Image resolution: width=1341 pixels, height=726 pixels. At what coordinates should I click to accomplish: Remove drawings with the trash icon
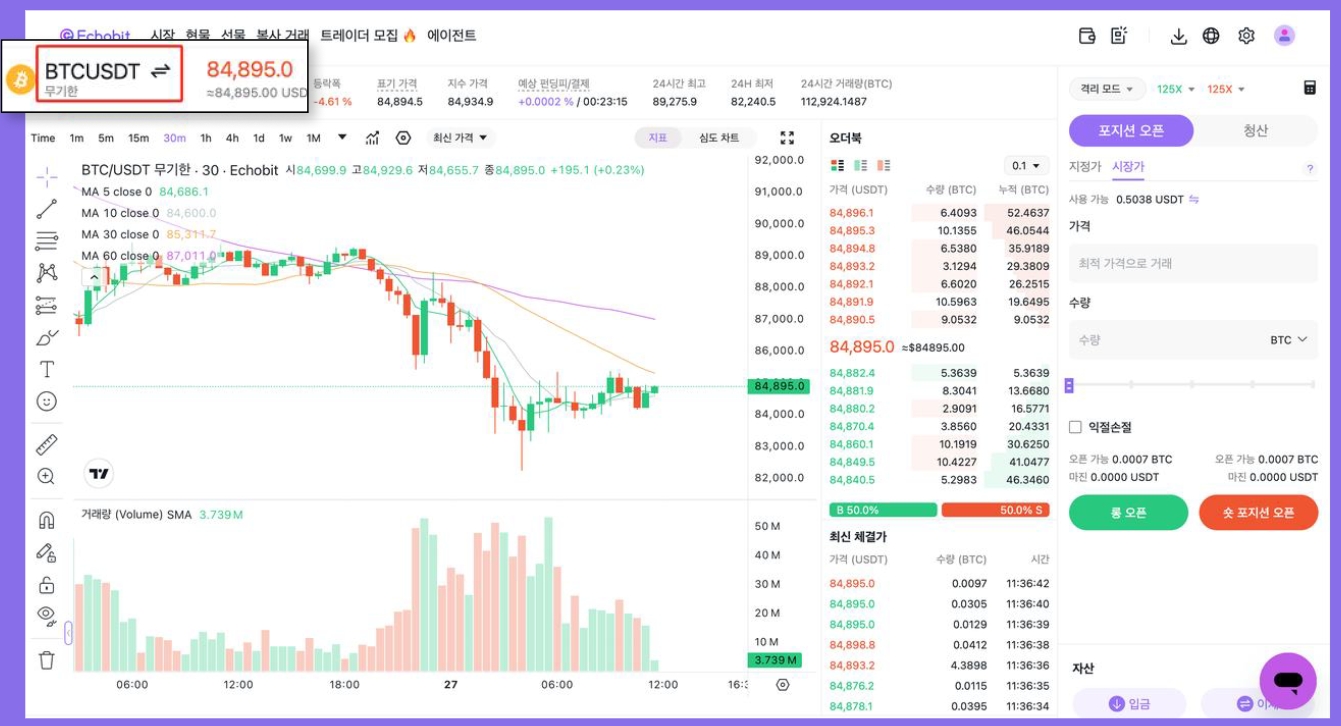coord(46,660)
